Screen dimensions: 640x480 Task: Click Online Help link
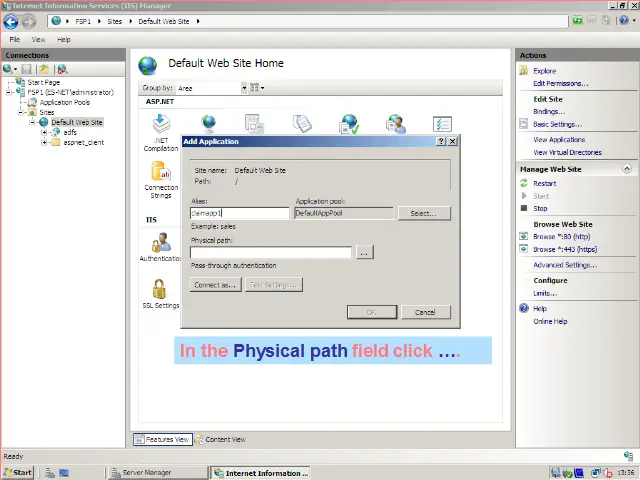550,321
